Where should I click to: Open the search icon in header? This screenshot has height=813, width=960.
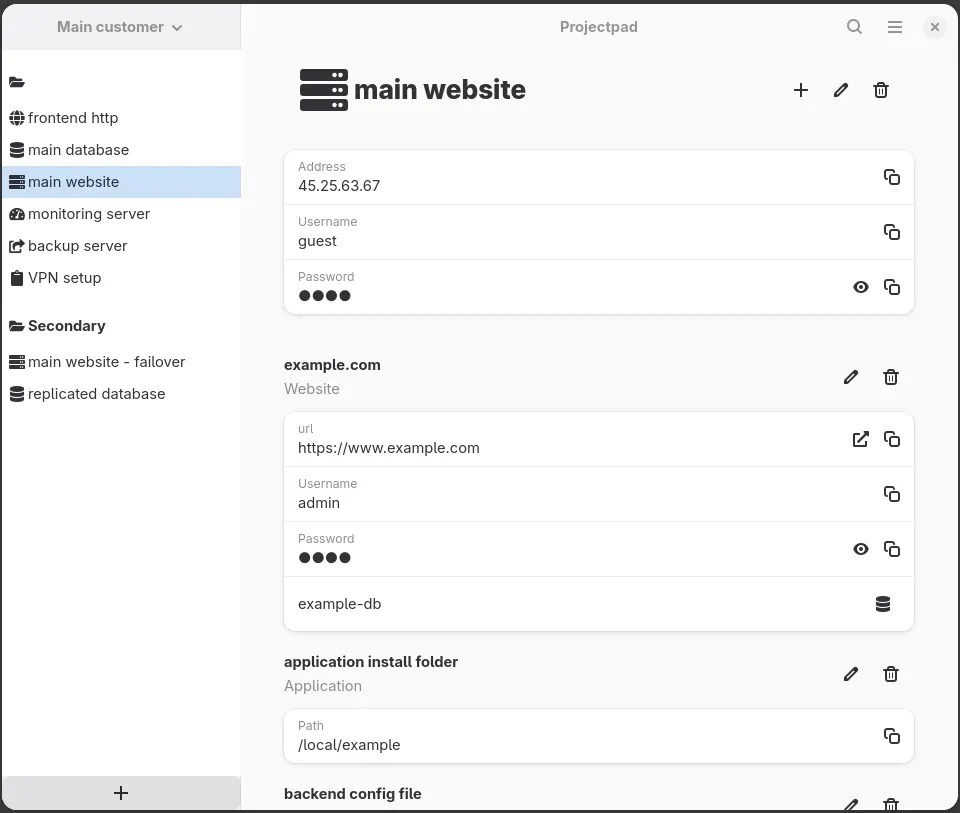pos(854,26)
